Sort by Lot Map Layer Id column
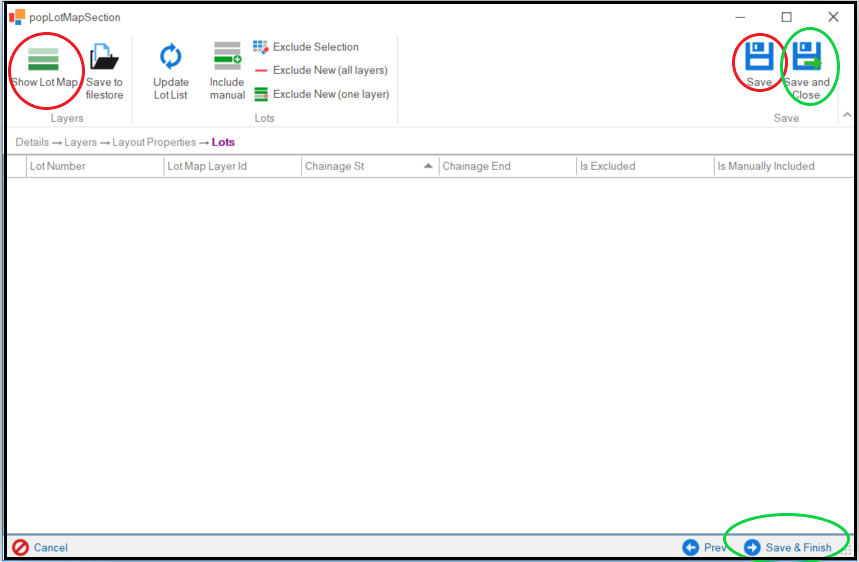Viewport: 859px width, 562px height. tap(233, 166)
